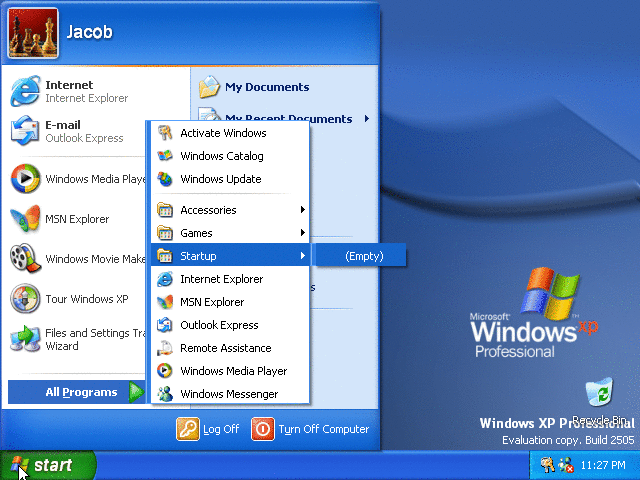Viewport: 640px width, 480px height.
Task: Click the (Empty) Startup submenu entry
Action: click(361, 256)
